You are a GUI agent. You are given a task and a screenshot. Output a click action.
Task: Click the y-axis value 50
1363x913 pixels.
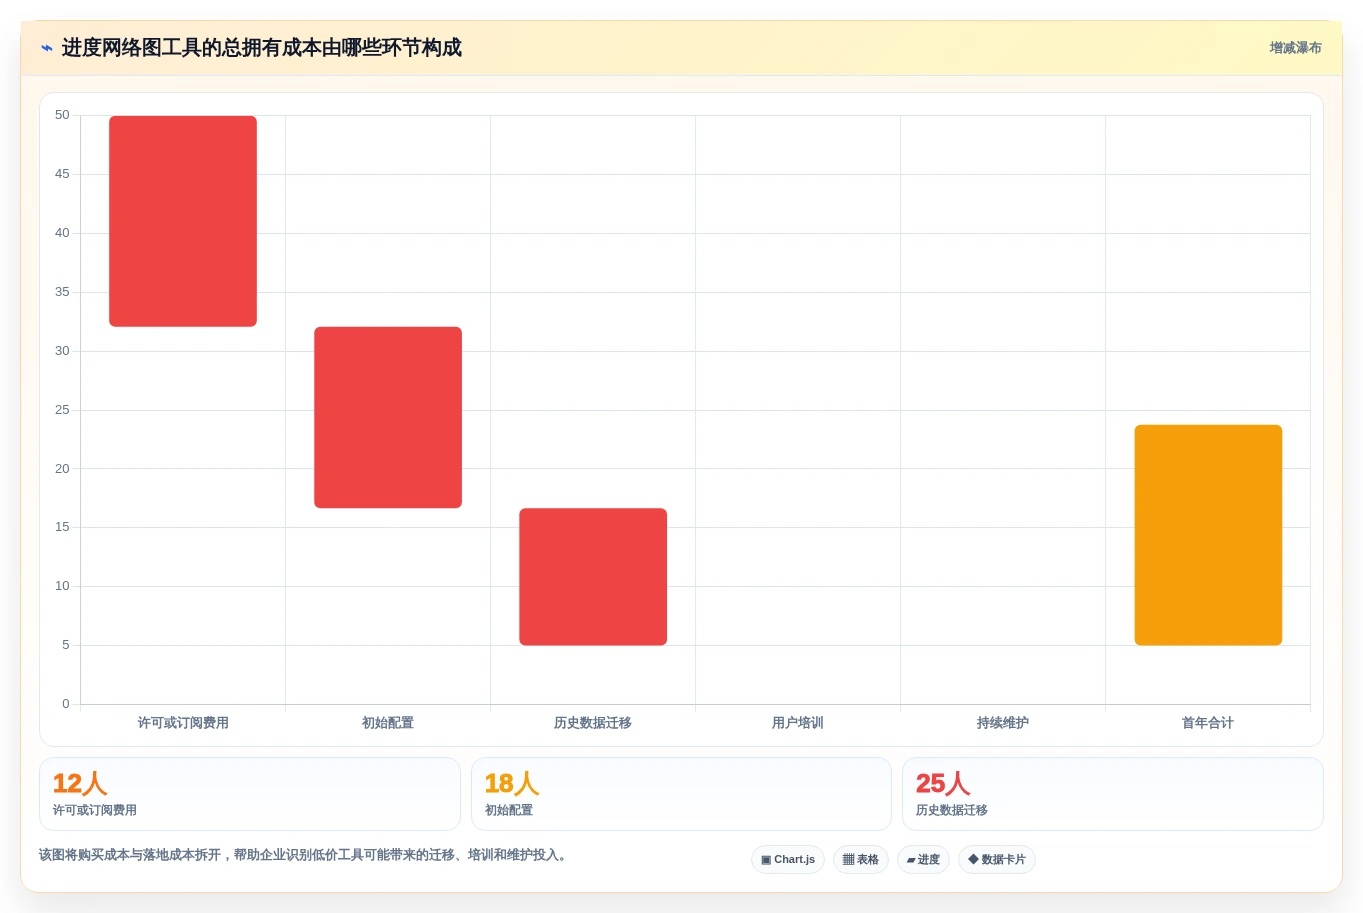62,115
